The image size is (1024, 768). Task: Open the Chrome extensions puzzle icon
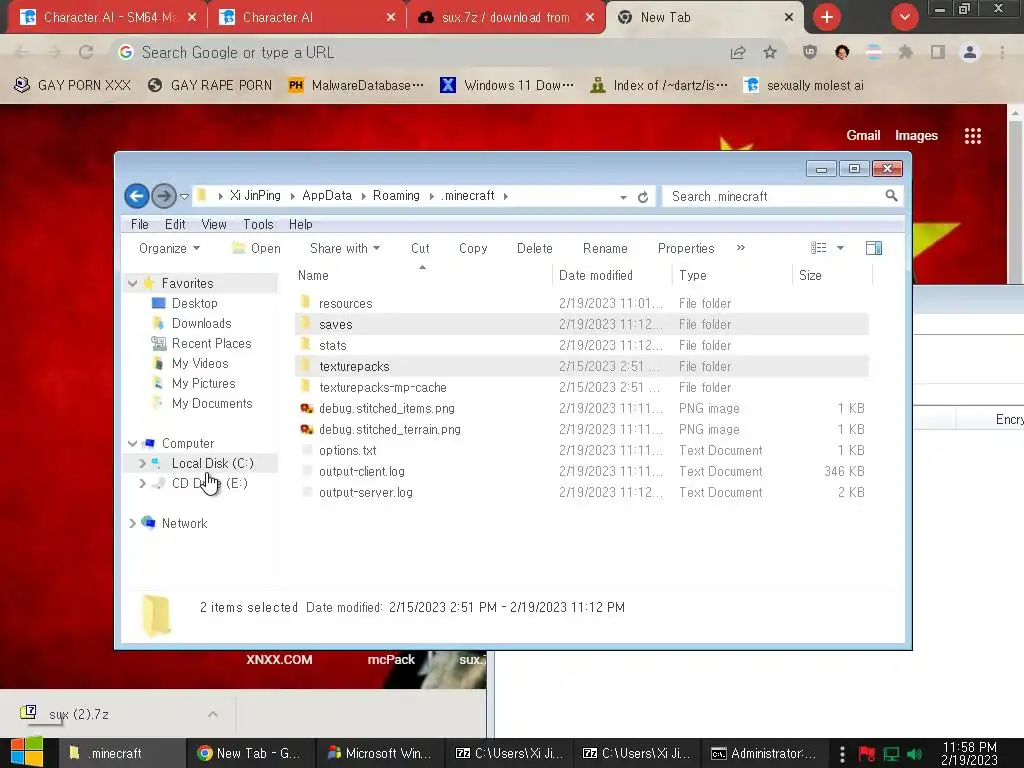pyautogui.click(x=905, y=52)
